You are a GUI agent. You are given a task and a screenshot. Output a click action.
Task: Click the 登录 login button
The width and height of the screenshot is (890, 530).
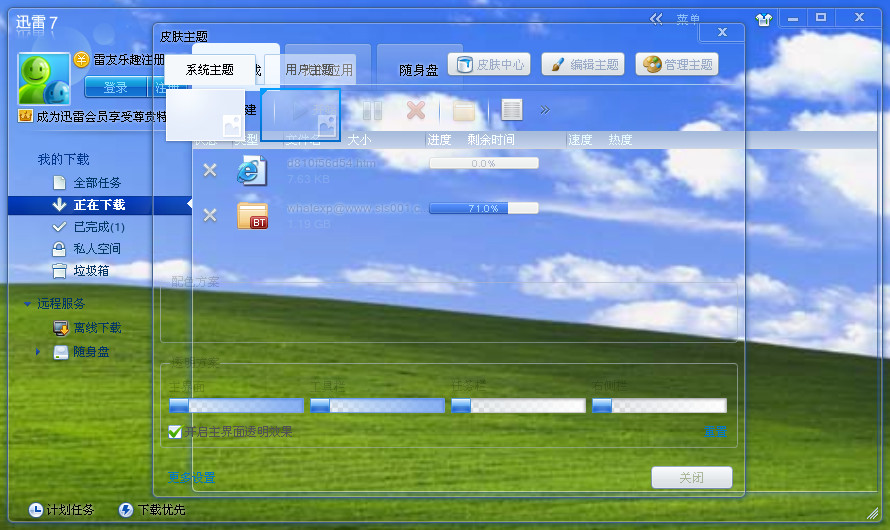(116, 87)
